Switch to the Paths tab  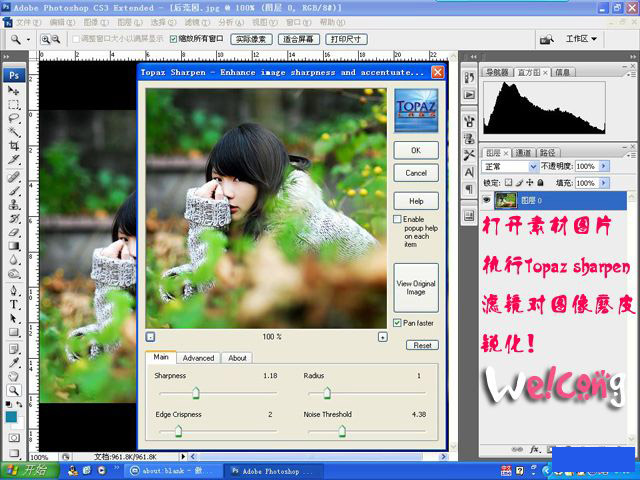click(547, 153)
